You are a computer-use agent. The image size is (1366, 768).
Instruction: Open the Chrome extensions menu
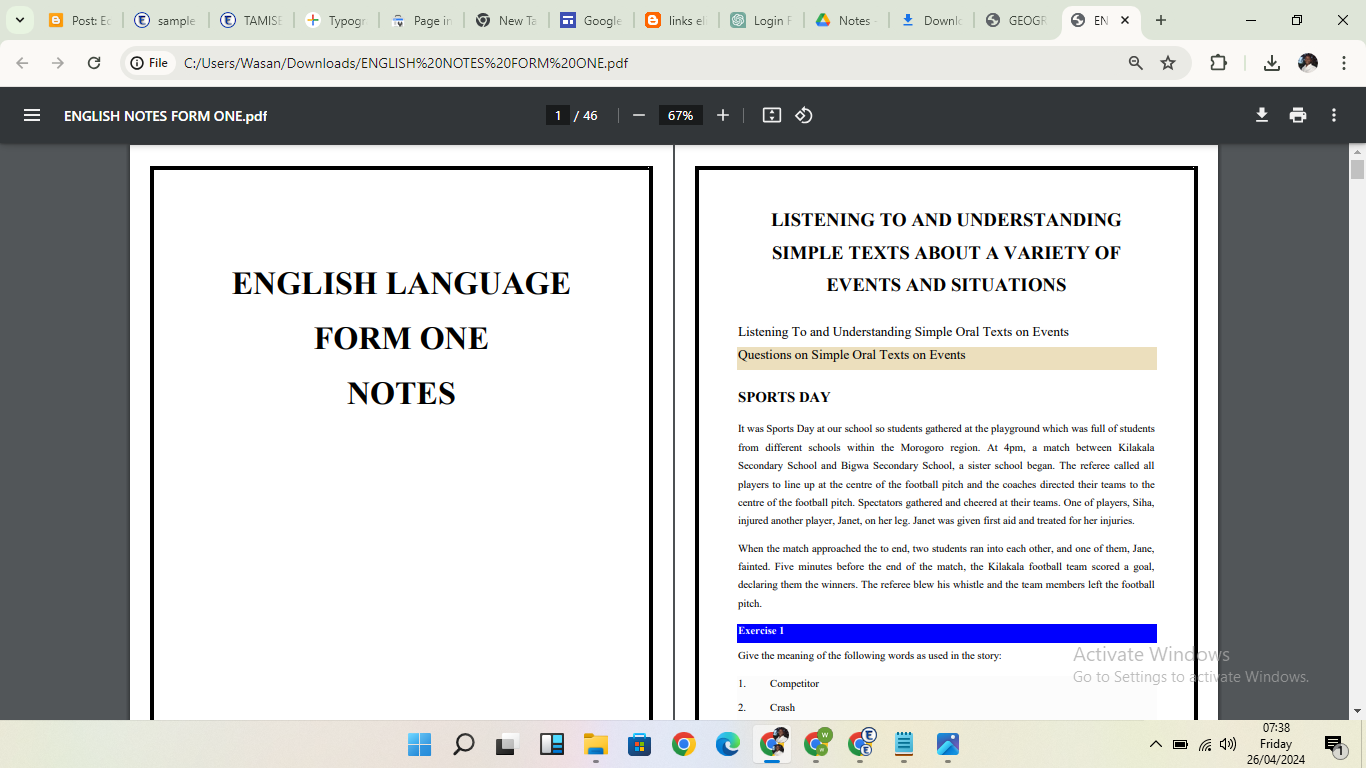[x=1218, y=63]
